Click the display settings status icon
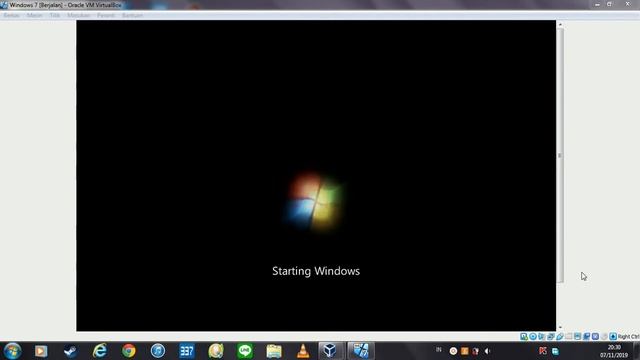Viewport: 640px width, 360px height. [x=577, y=336]
